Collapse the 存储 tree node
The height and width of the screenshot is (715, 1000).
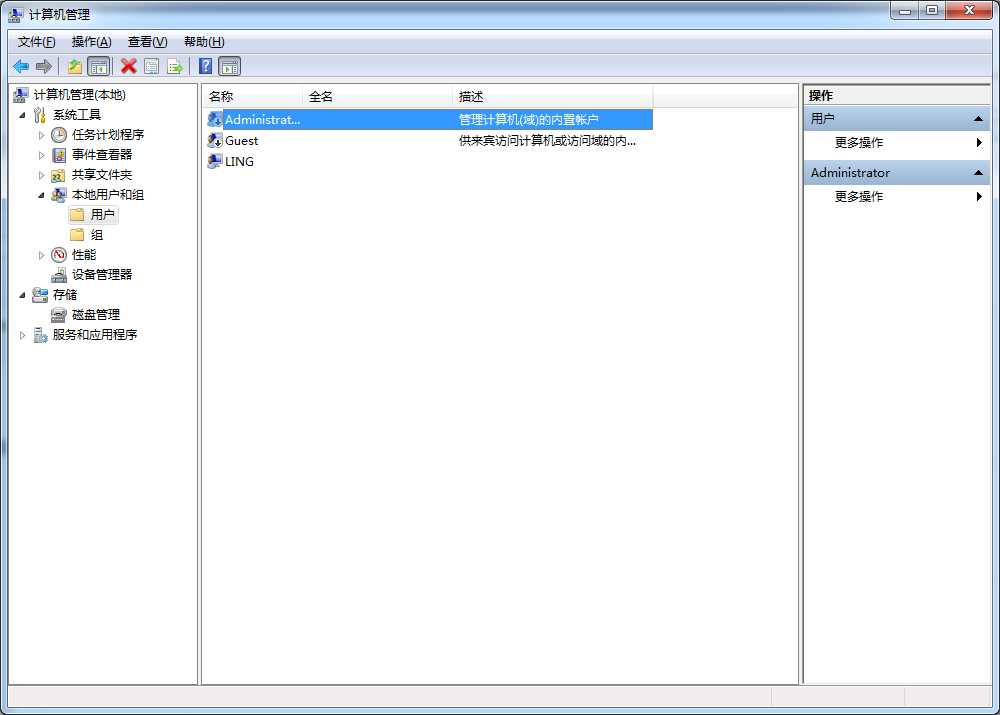(x=22, y=295)
